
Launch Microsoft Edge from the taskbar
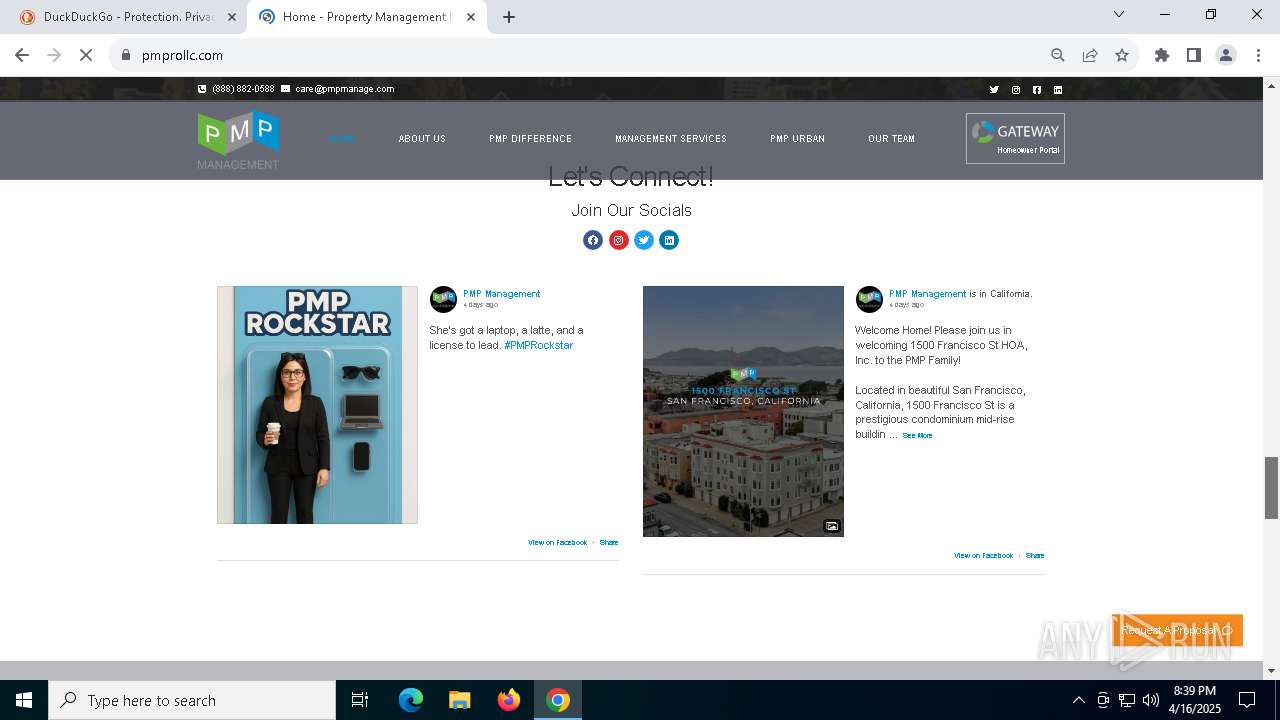tap(411, 700)
